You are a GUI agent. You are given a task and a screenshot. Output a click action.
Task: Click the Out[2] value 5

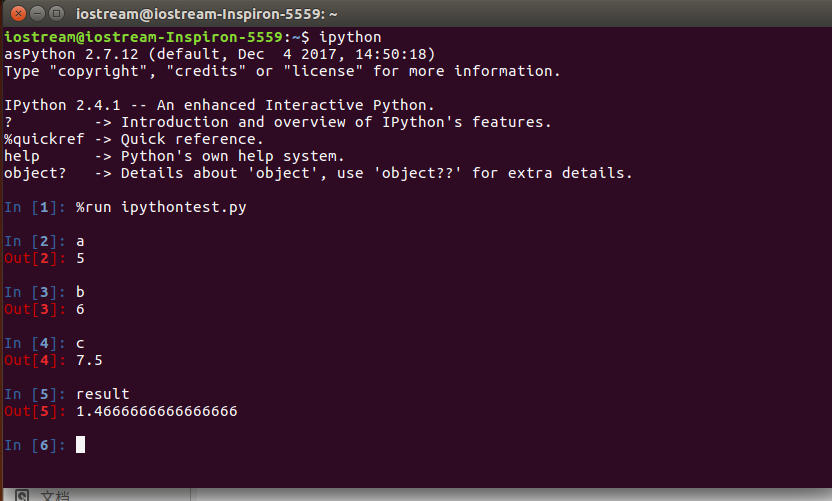coord(80,258)
